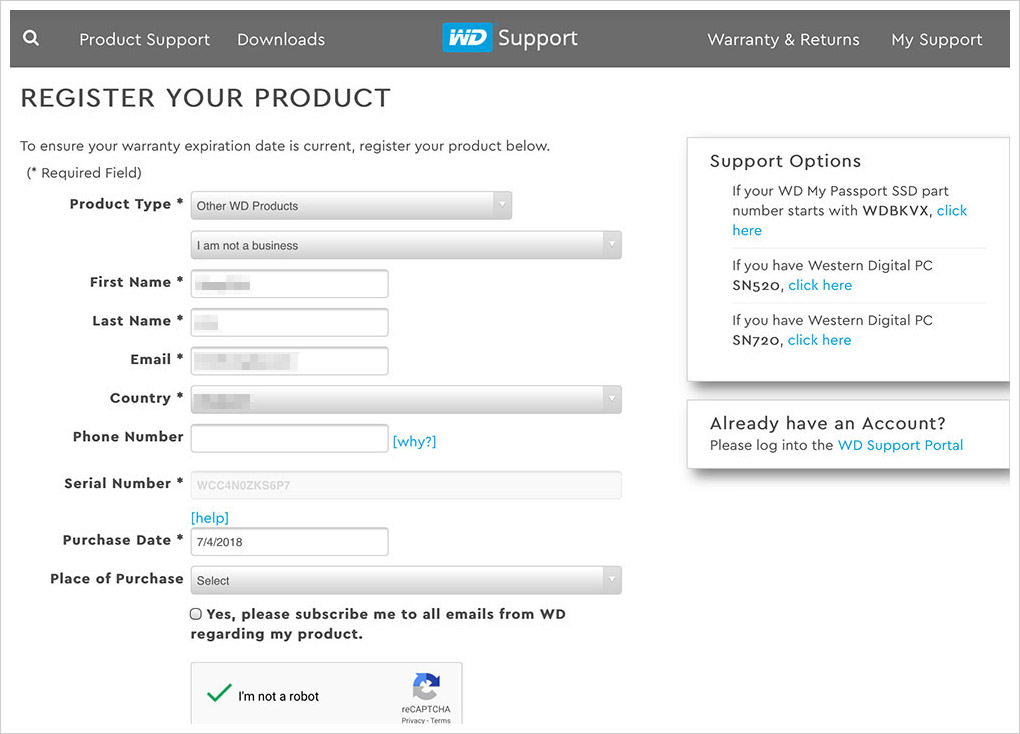The width and height of the screenshot is (1020, 734).
Task: Click 'Already have an Account?' text
Action: 827,424
